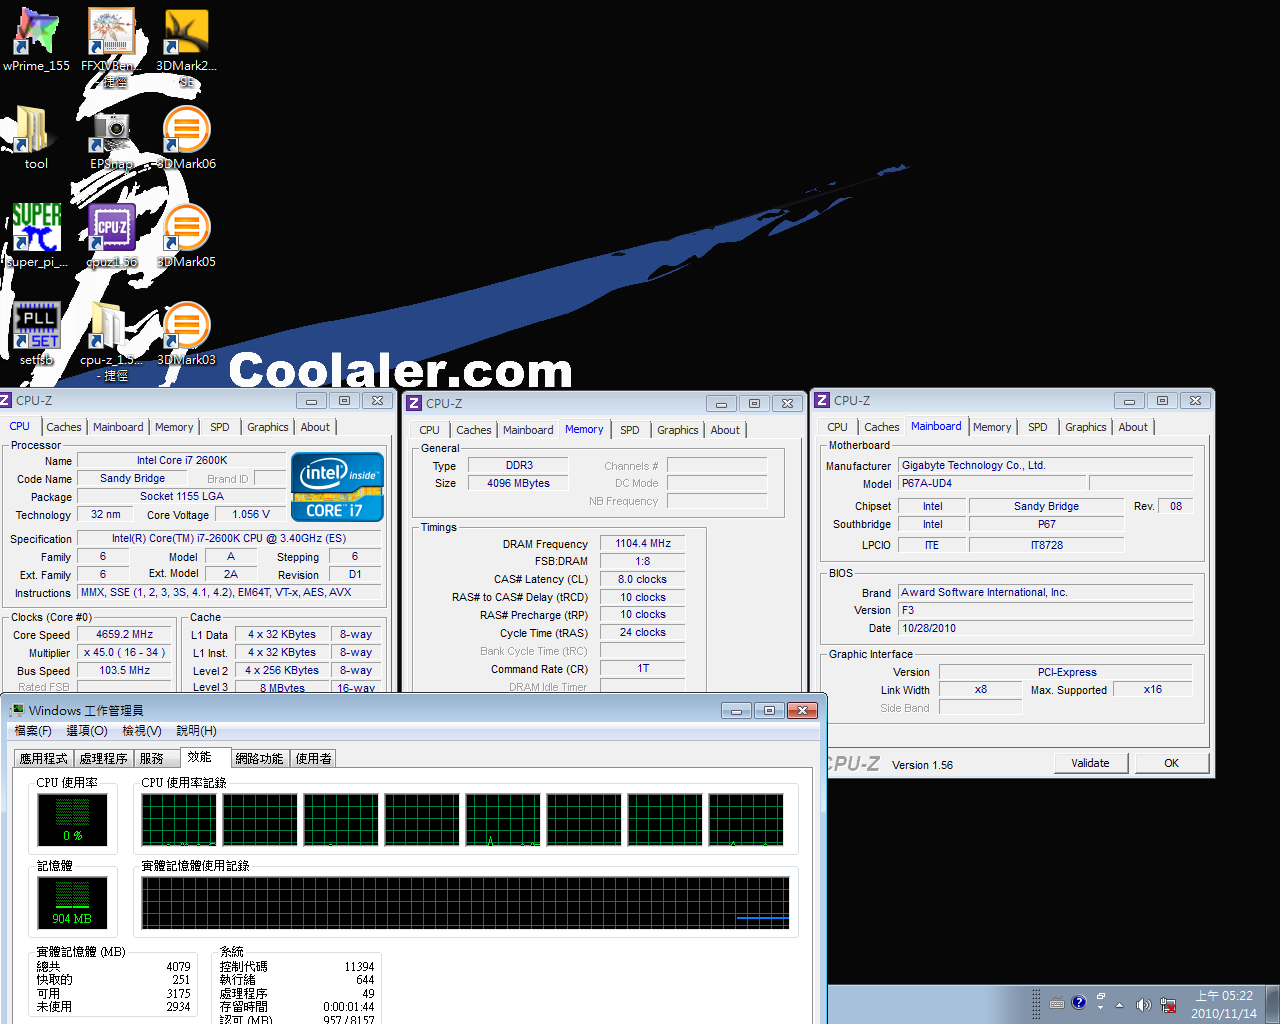
Task: Switch to SPD tab in right CPU-Z window
Action: 1038,427
